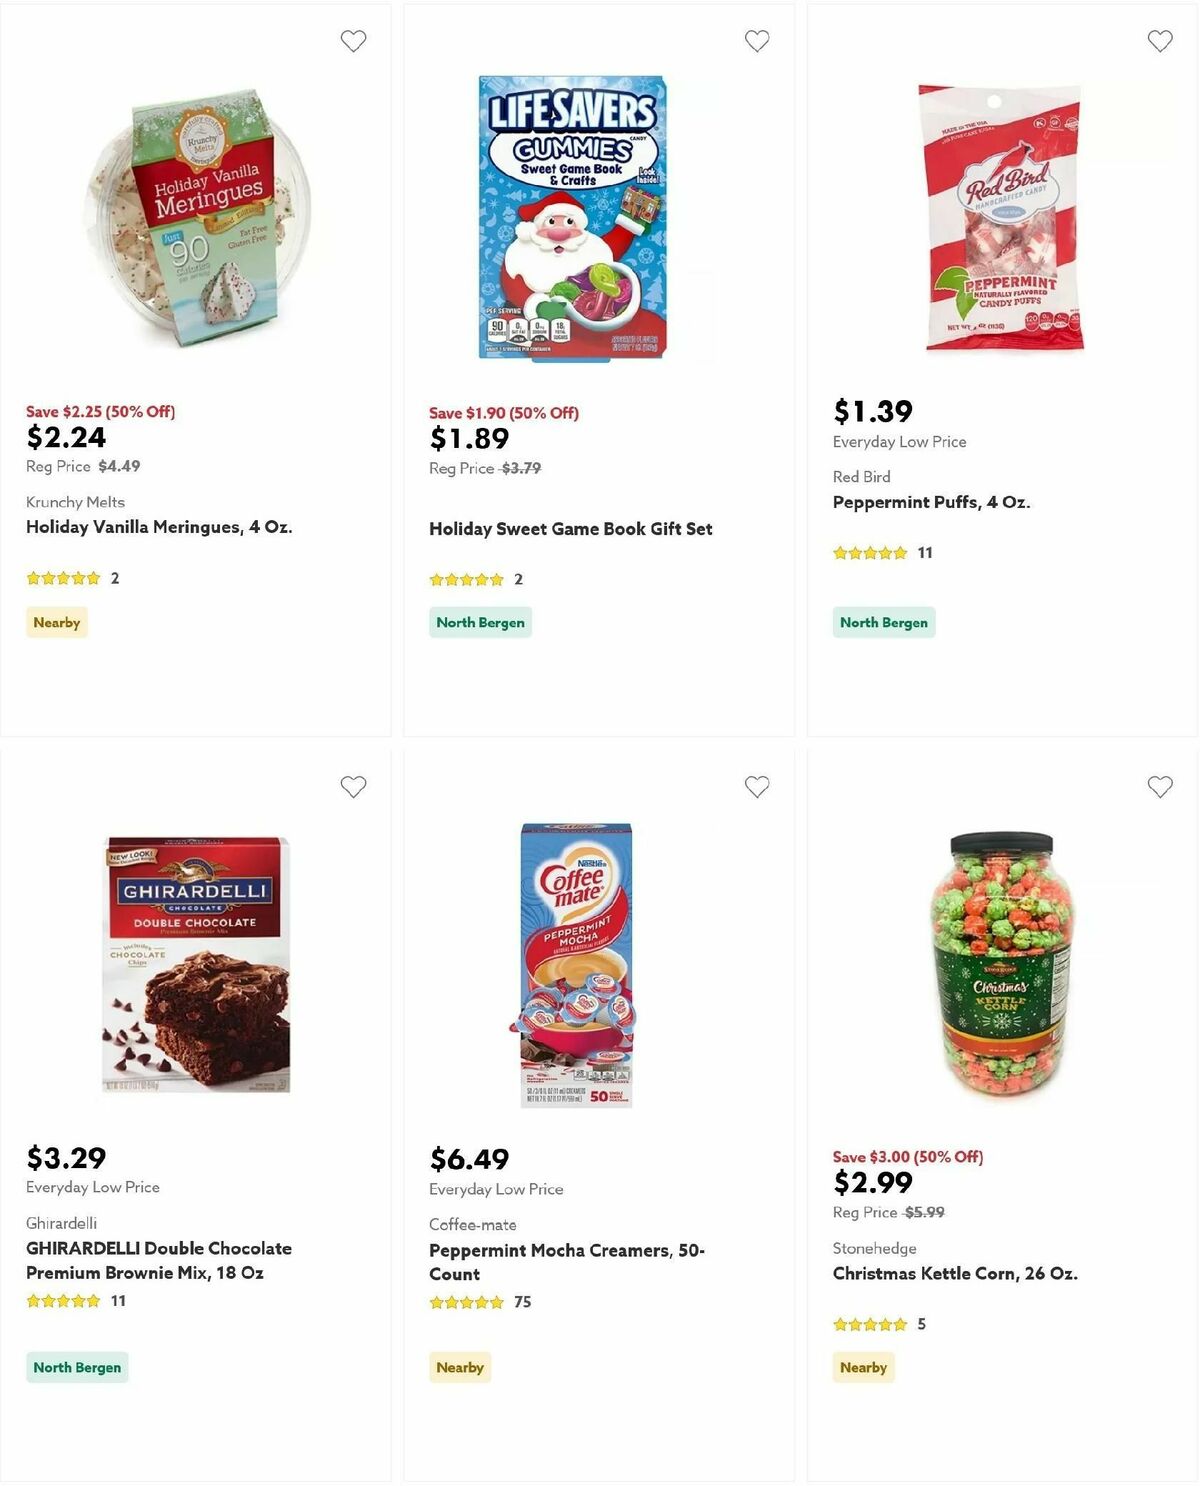Toggle the Nearby label on Meringues card
This screenshot has width=1200, height=1486.
pyautogui.click(x=56, y=622)
